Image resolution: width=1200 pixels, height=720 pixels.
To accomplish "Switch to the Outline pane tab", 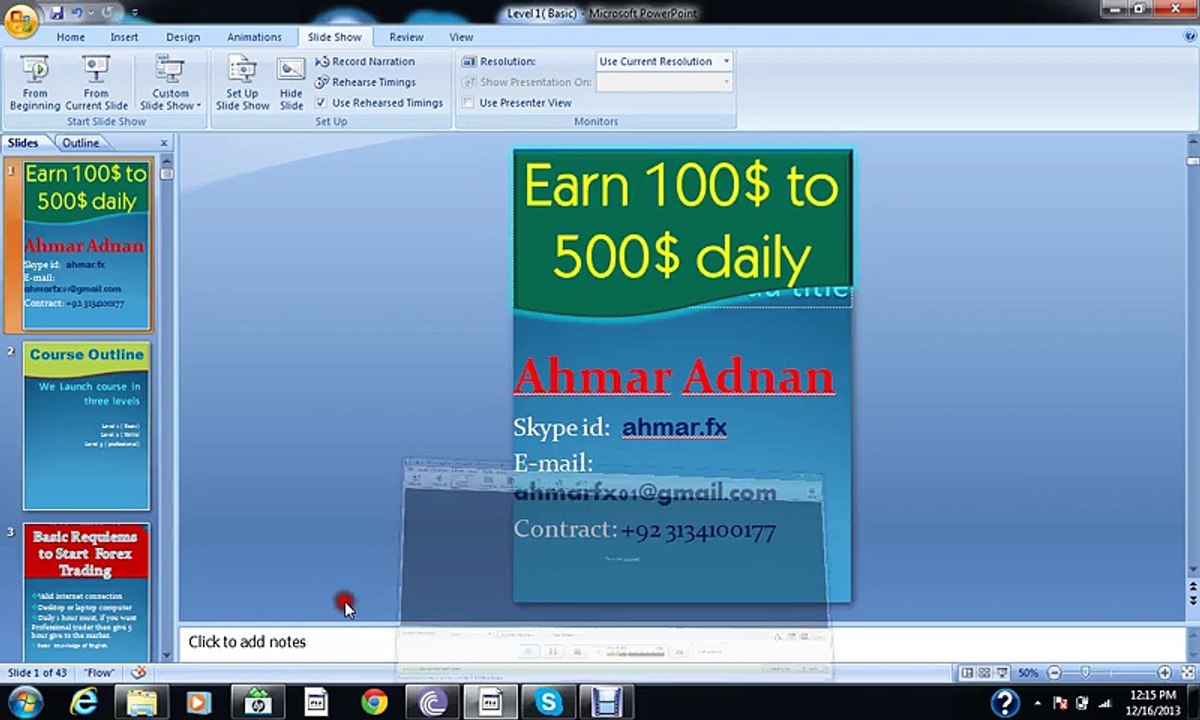I will click(x=81, y=143).
